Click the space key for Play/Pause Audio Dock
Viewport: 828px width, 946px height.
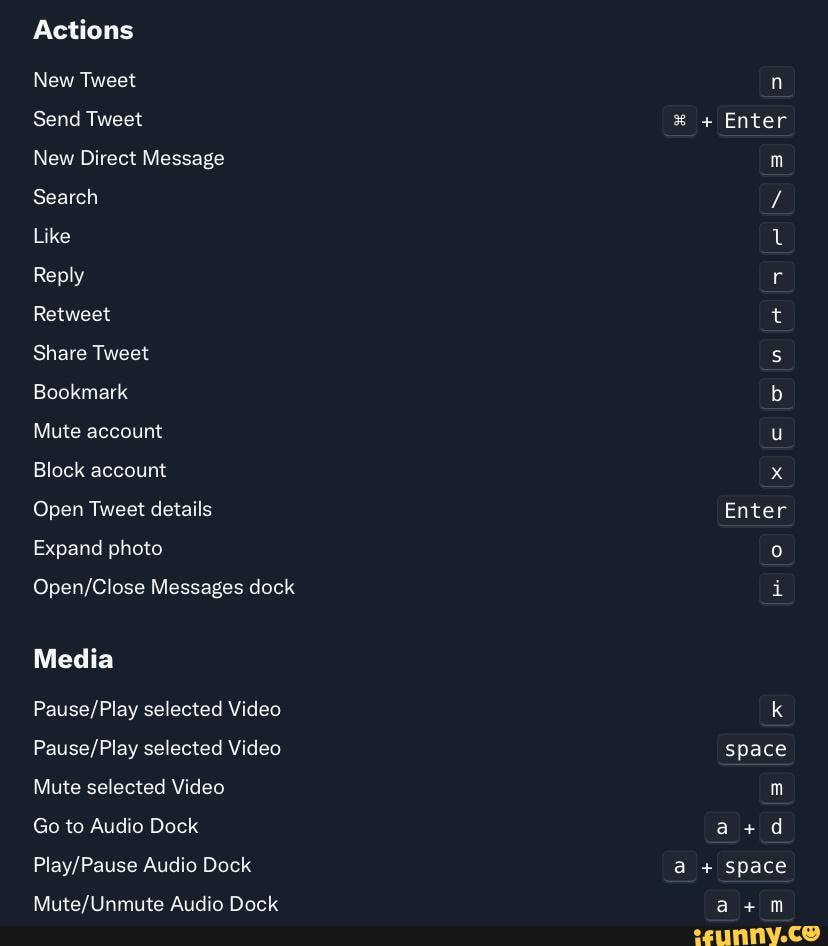(x=755, y=867)
